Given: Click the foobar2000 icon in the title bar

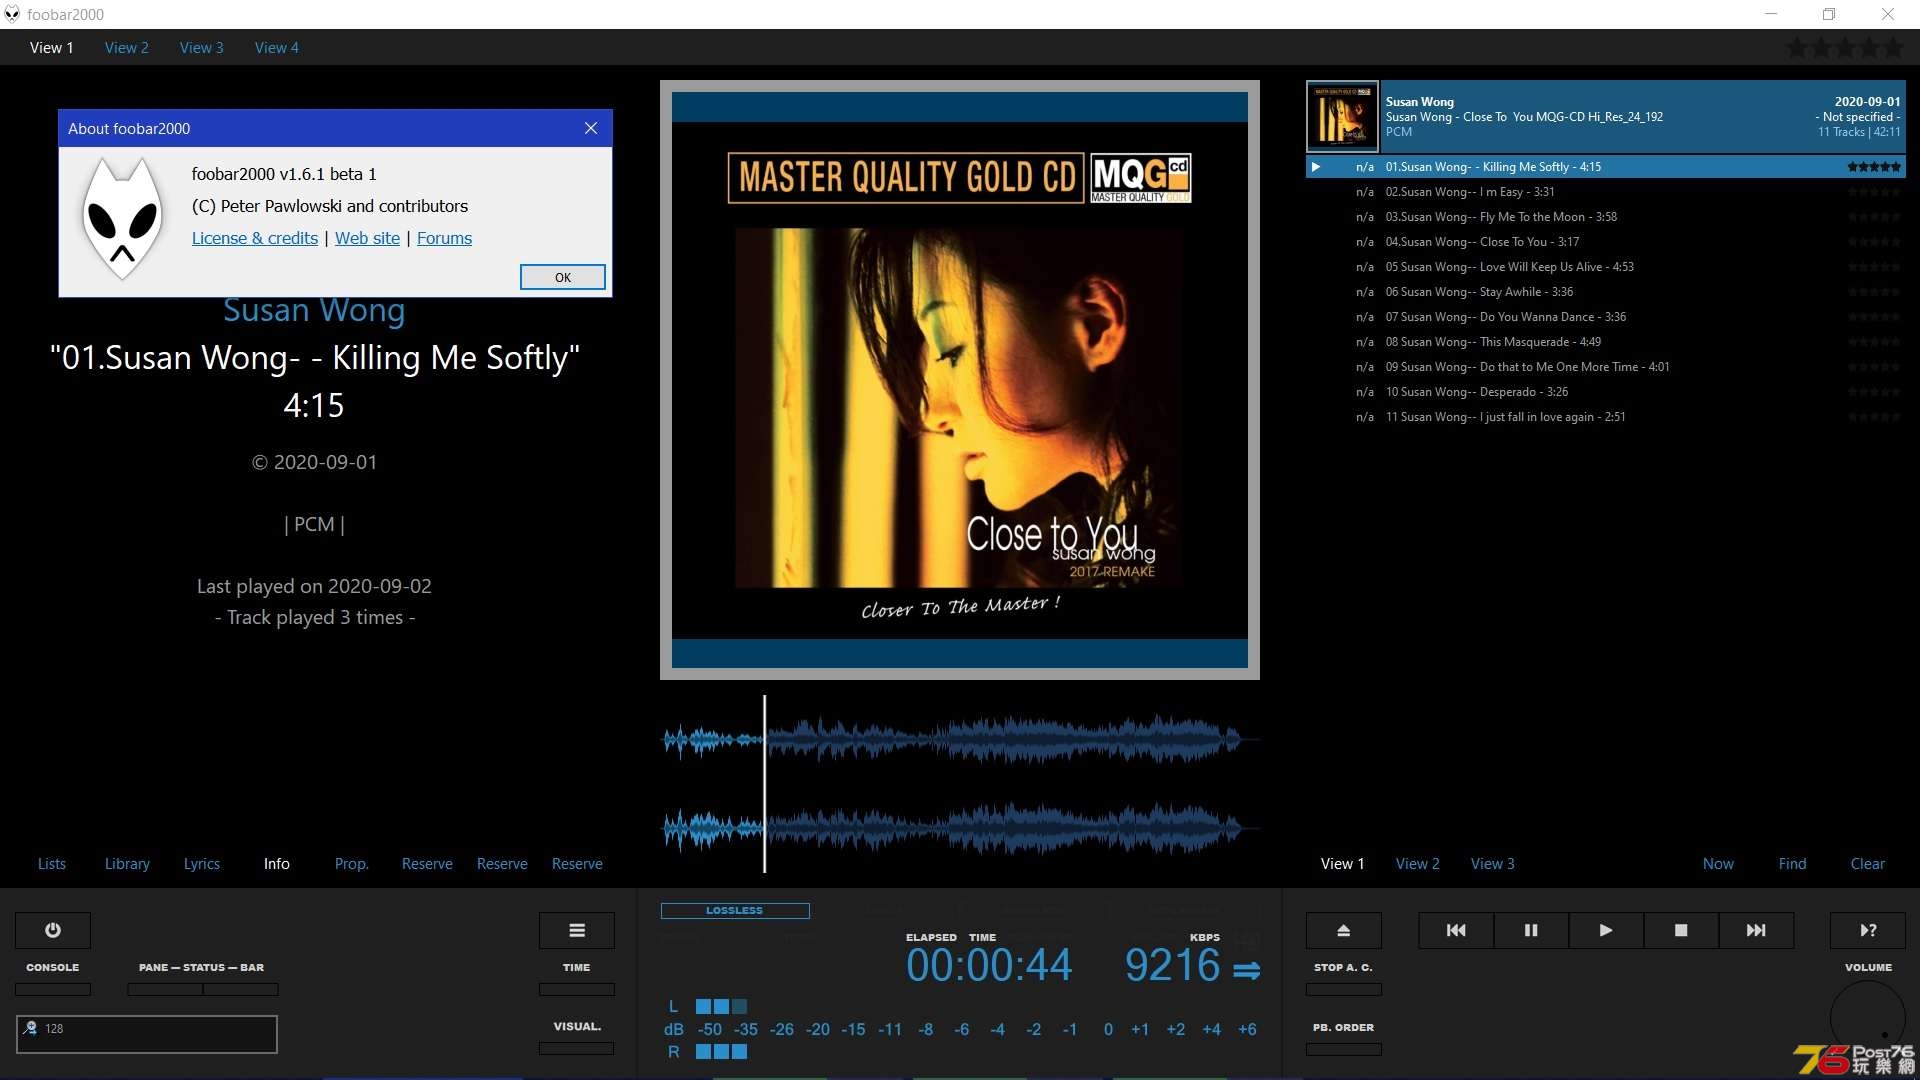Looking at the screenshot, I should pyautogui.click(x=12, y=14).
